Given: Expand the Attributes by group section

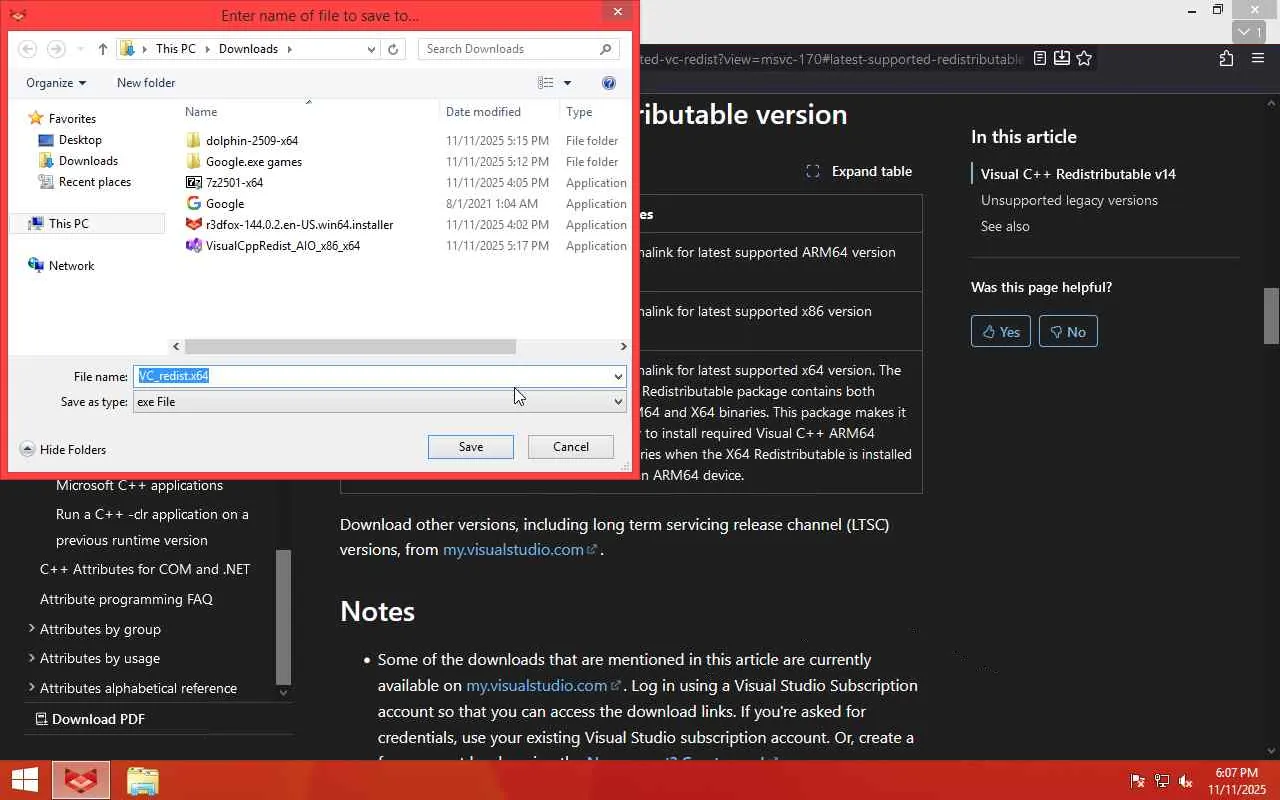Looking at the screenshot, I should point(32,629).
